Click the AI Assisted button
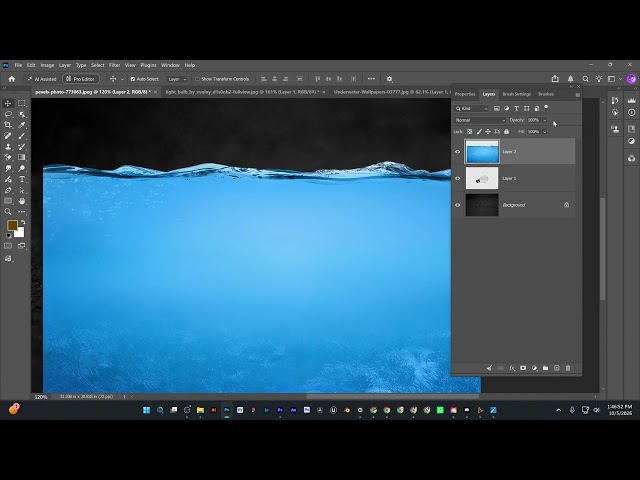 click(42, 79)
